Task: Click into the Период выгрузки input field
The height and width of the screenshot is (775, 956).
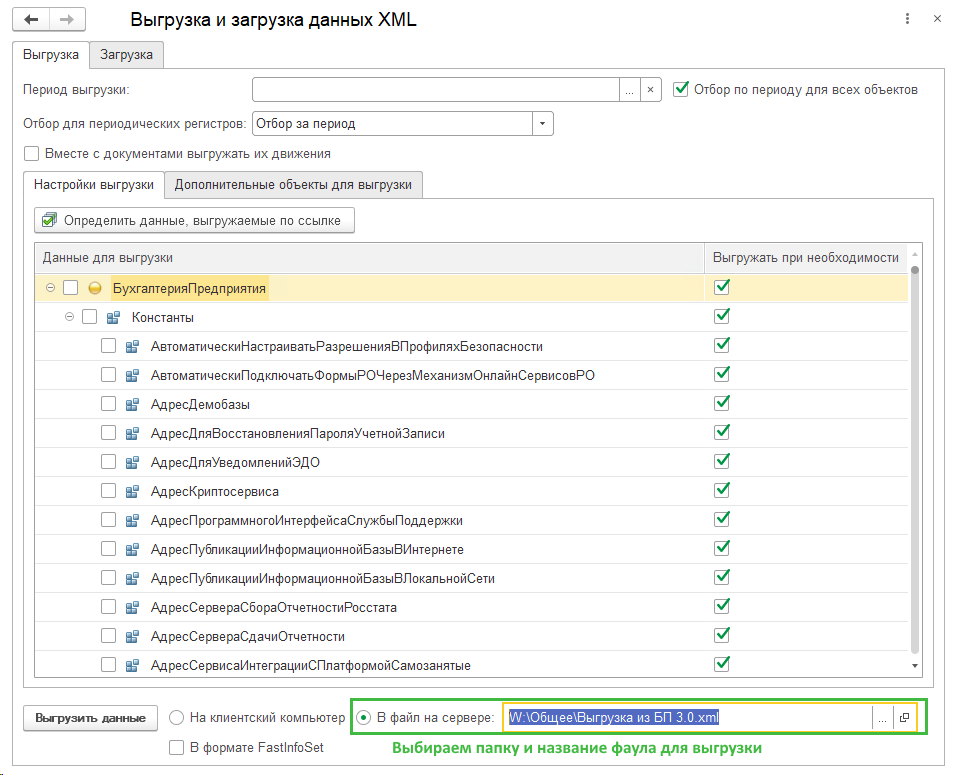Action: click(x=436, y=90)
